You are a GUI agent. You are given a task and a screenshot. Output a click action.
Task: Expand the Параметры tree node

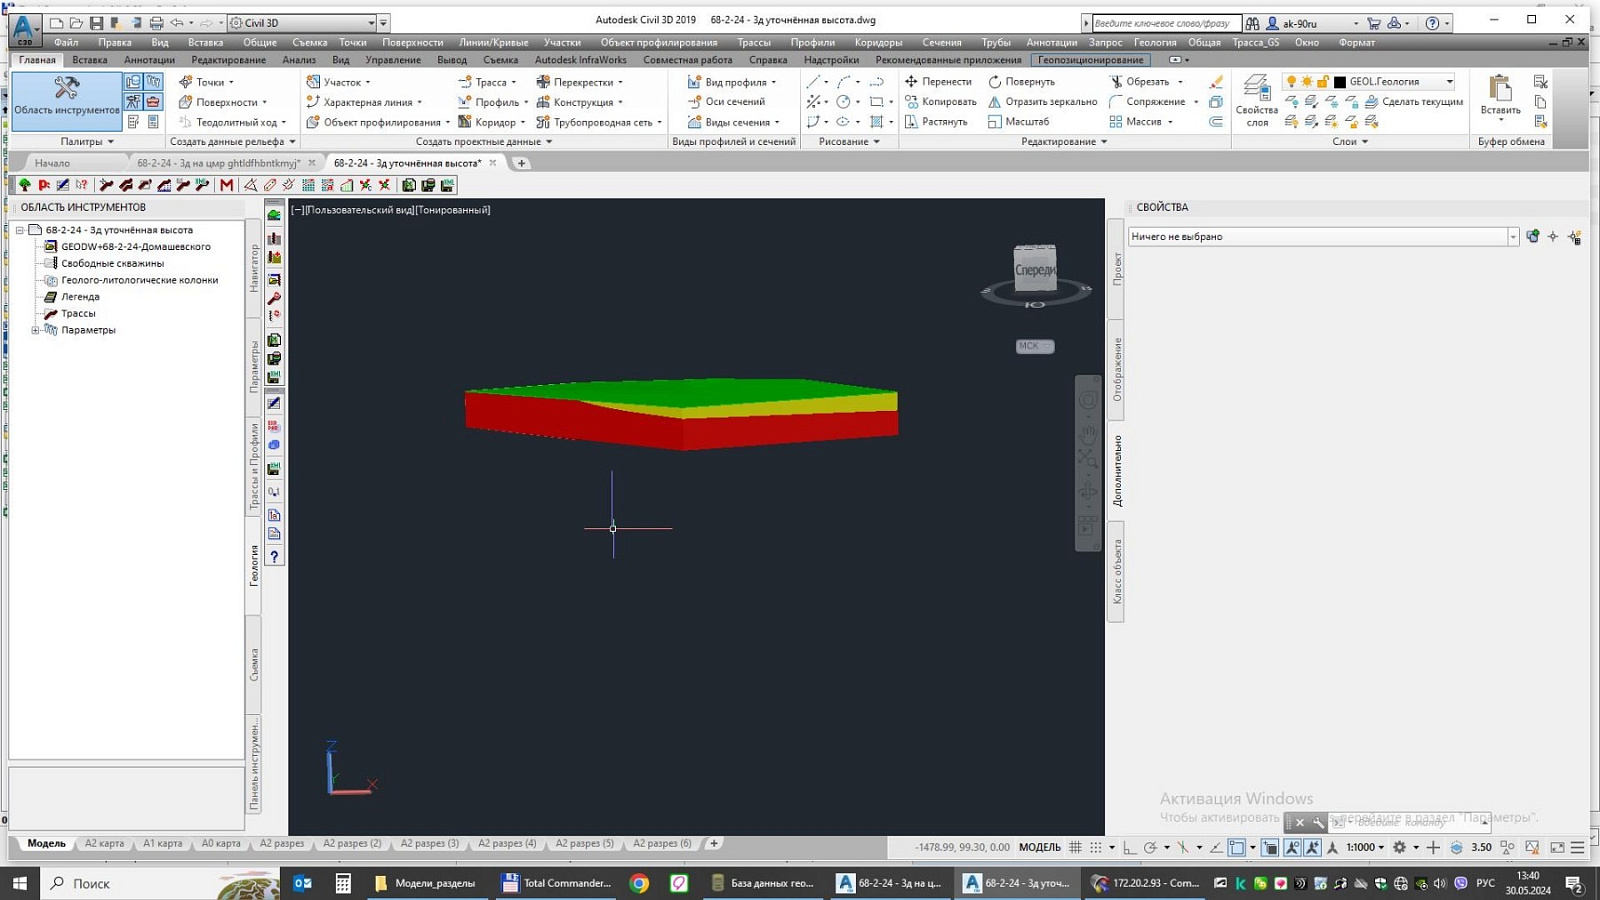pos(35,330)
